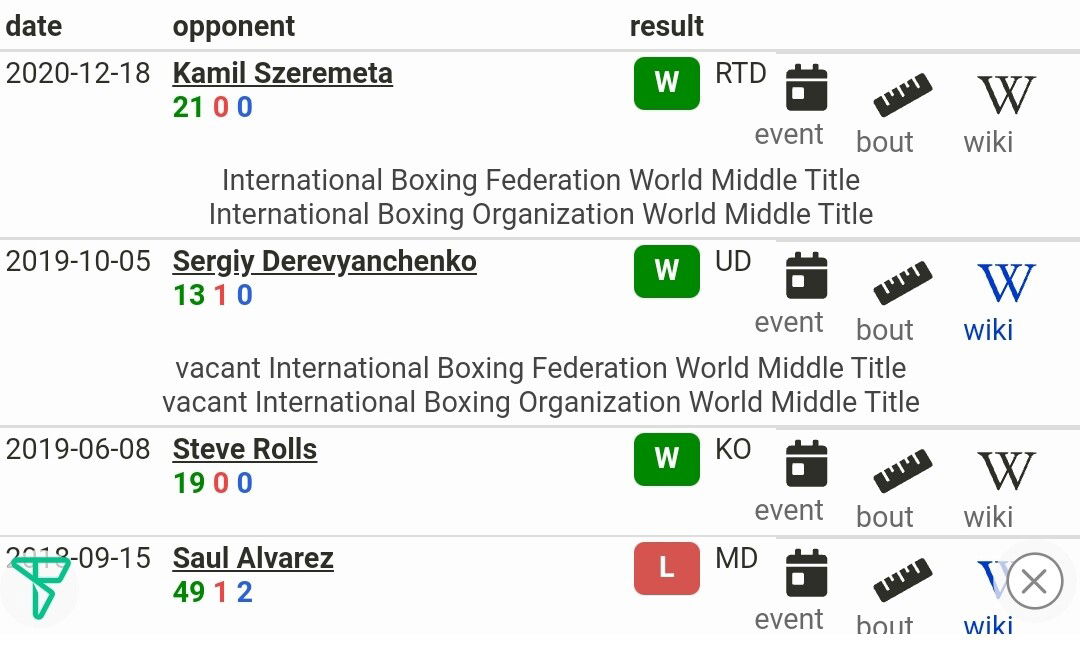Viewport: 1080px width, 670px height.
Task: Click the red L result badge for Alvarez
Action: [x=667, y=568]
